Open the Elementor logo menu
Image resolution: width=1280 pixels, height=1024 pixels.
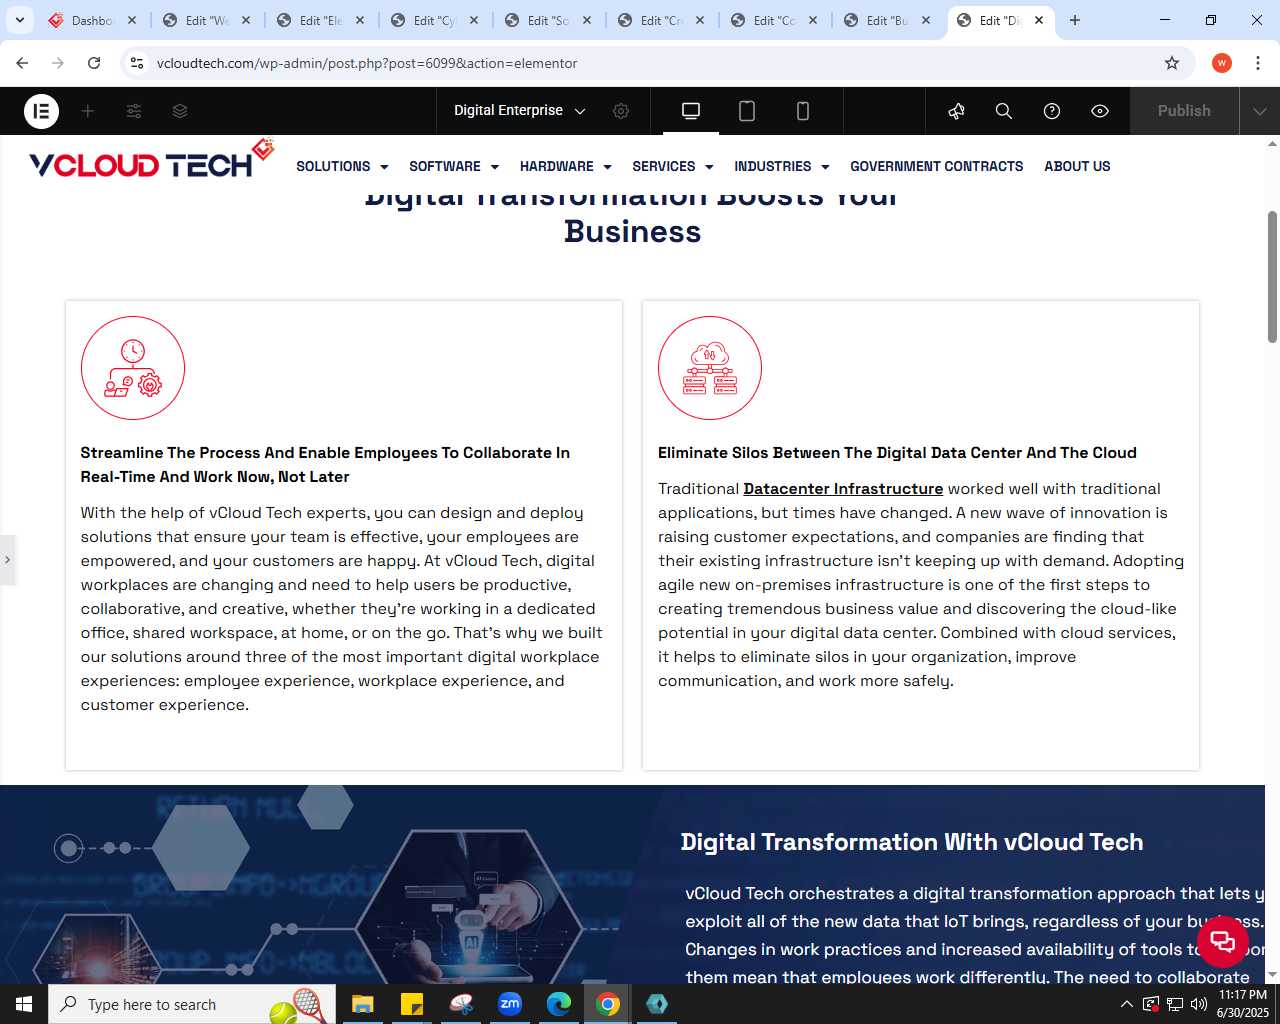tap(41, 111)
